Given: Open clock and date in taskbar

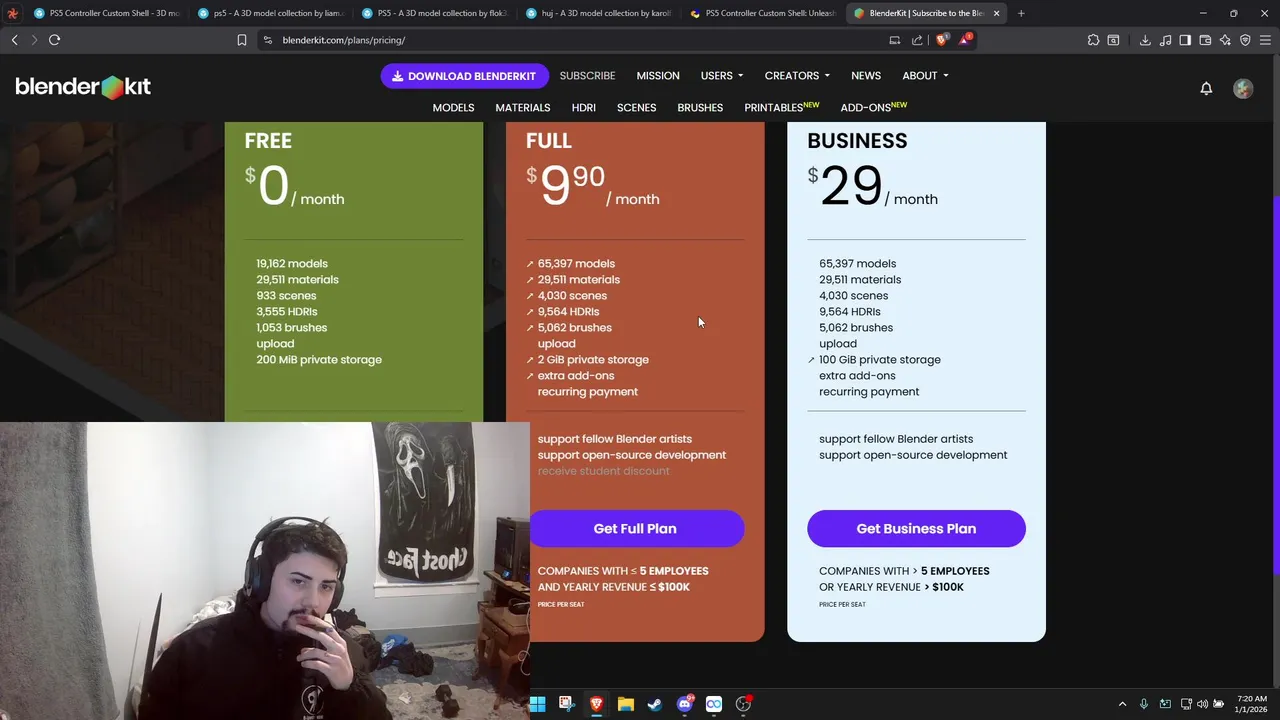Looking at the screenshot, I should (x=1251, y=704).
